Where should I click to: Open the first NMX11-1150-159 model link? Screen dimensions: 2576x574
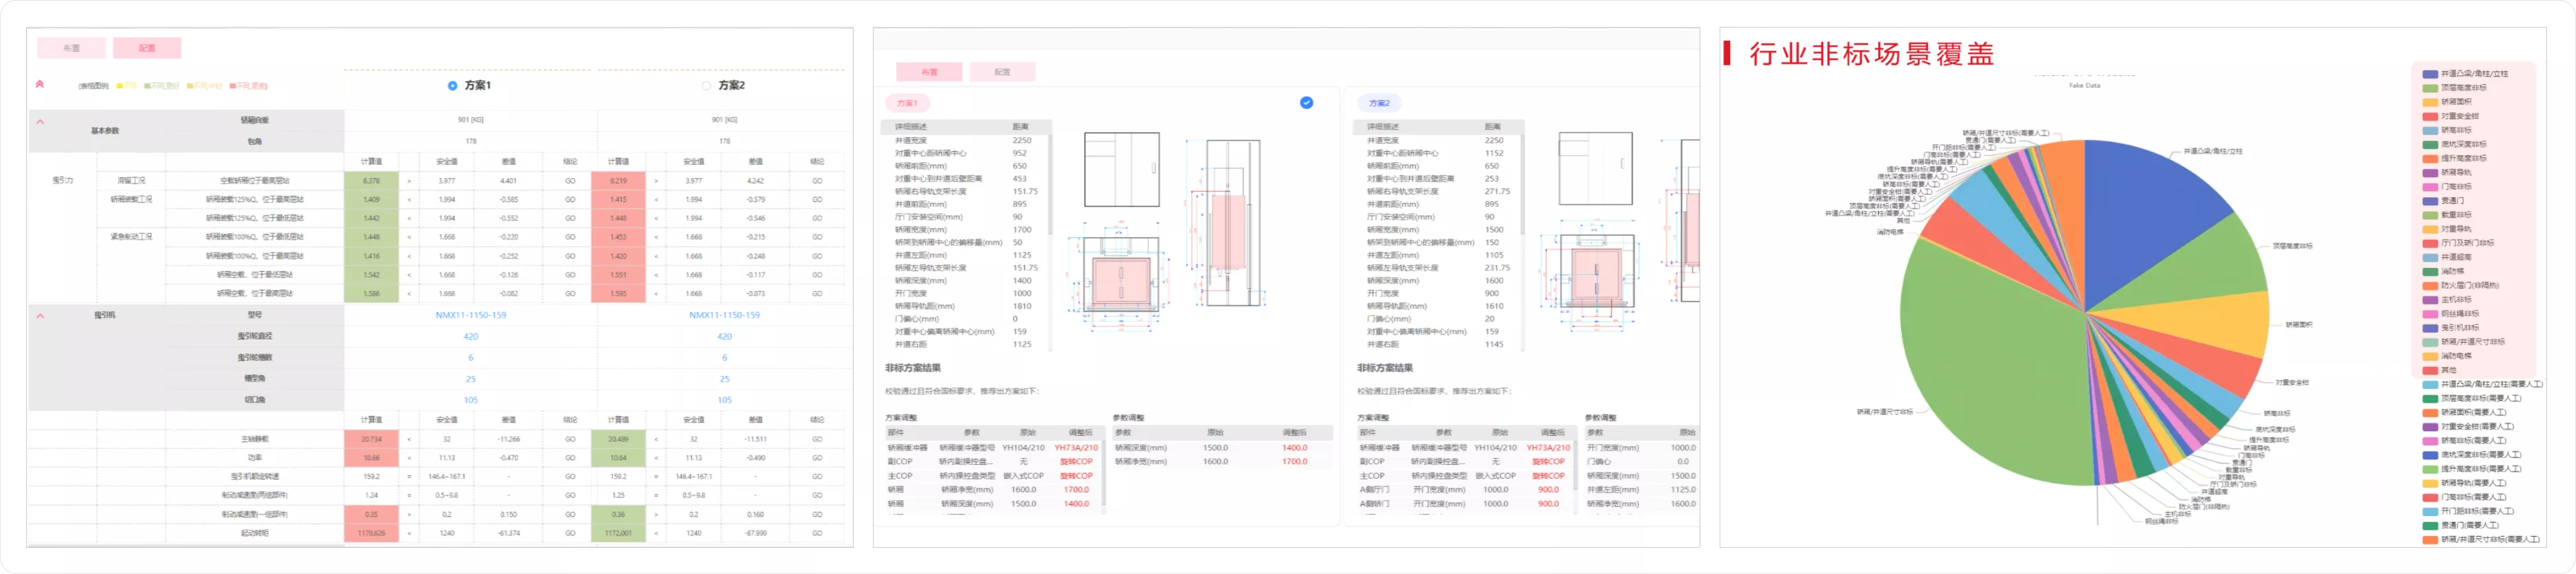[x=470, y=315]
